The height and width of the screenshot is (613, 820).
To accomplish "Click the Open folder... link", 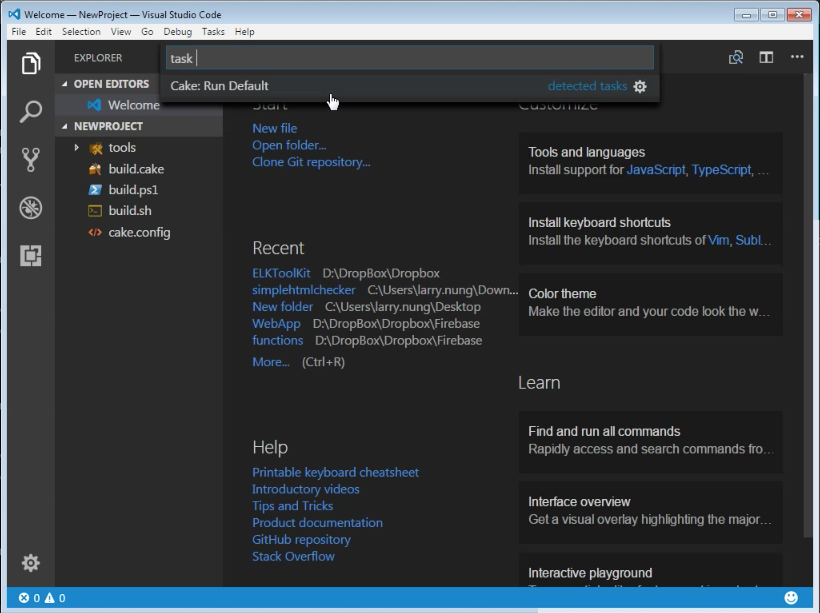I will coord(289,145).
